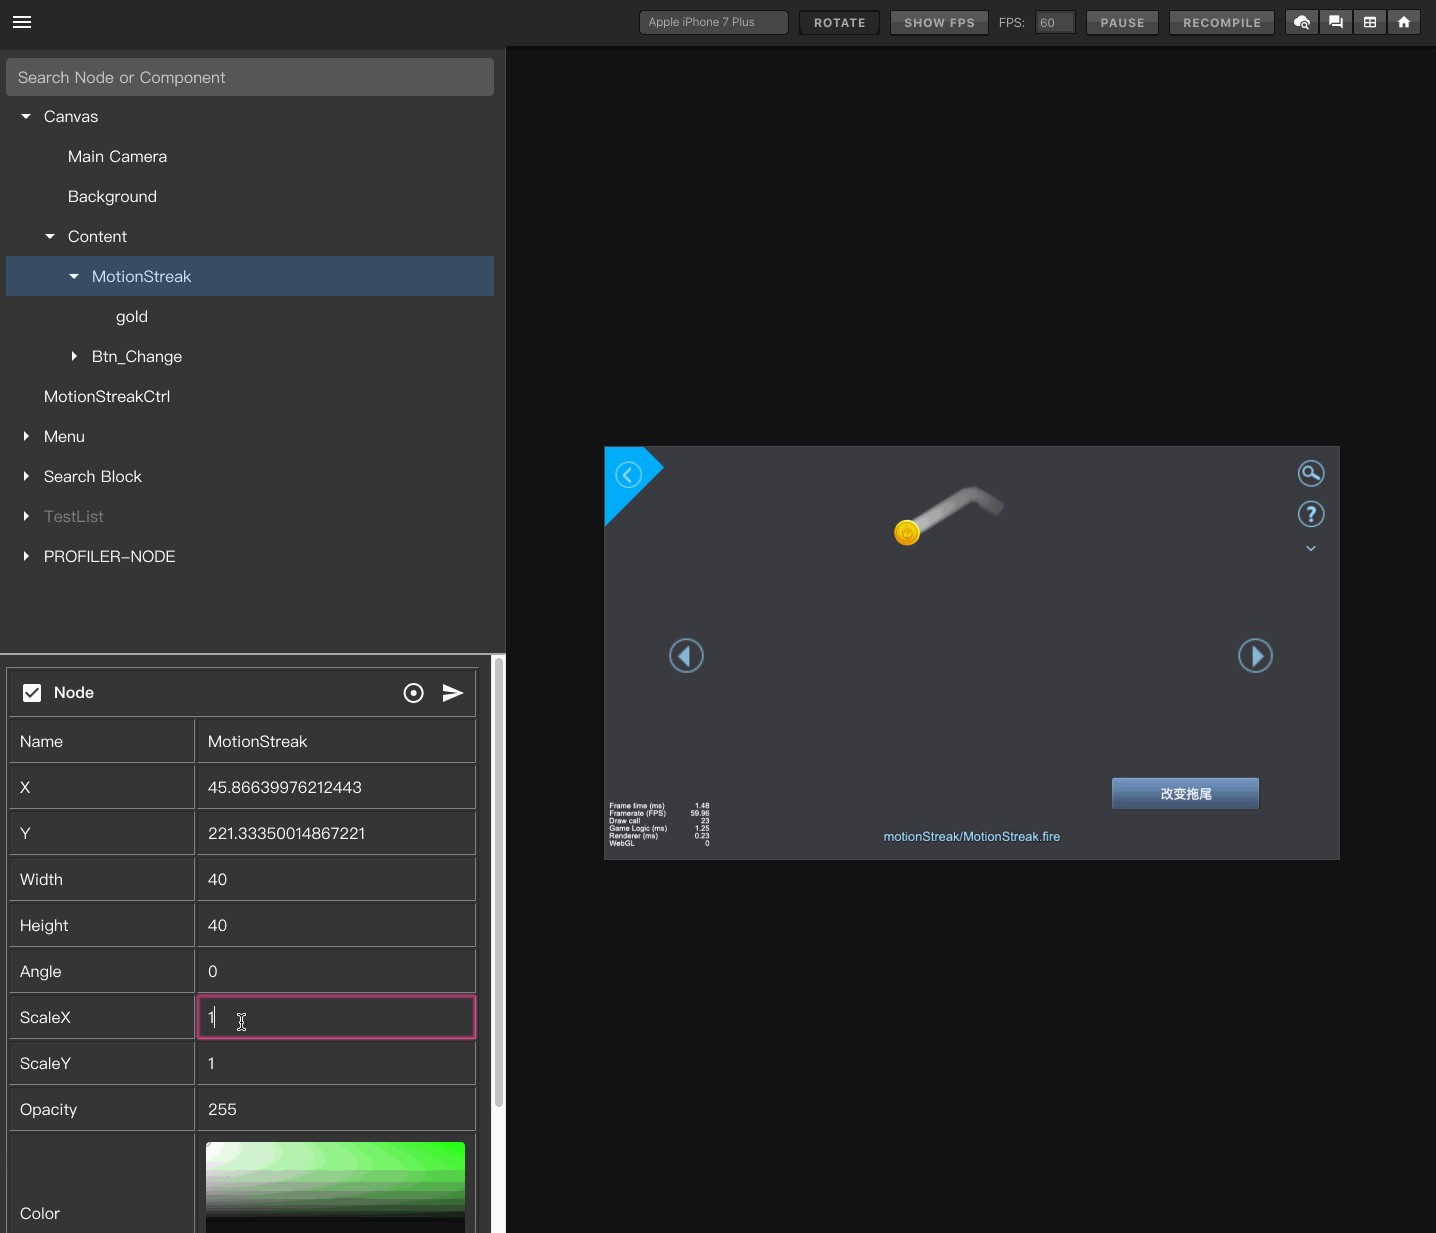Select Main Camera in the node tree
The width and height of the screenshot is (1436, 1233).
pyautogui.click(x=117, y=157)
